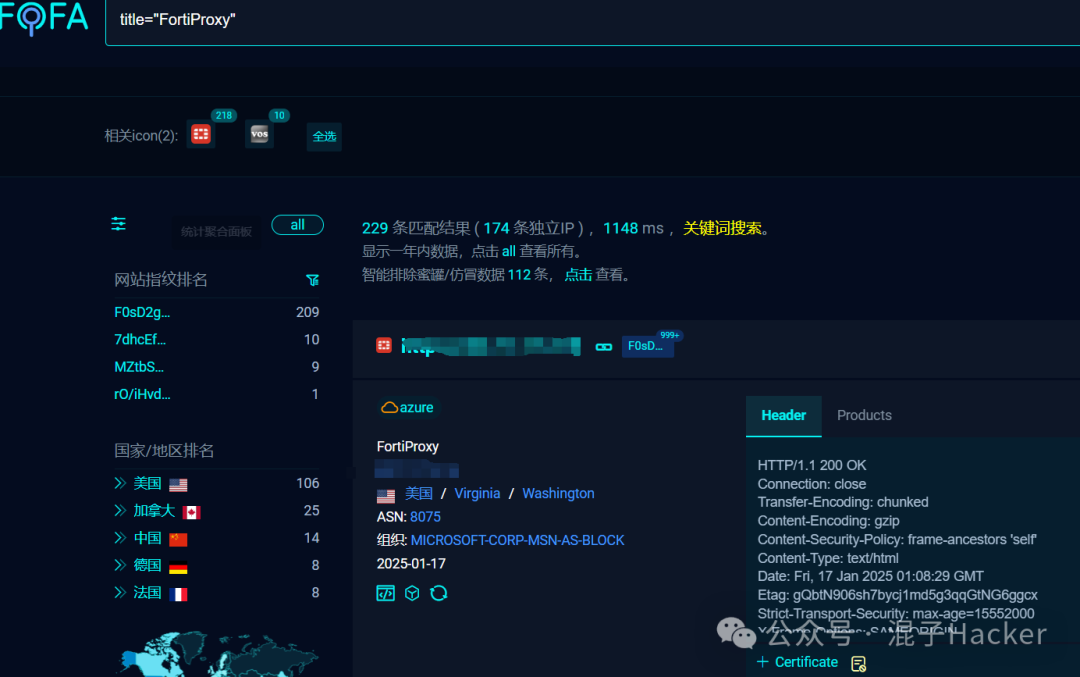
Task: Click 点击 to view excluded honeypot data
Action: 578,275
